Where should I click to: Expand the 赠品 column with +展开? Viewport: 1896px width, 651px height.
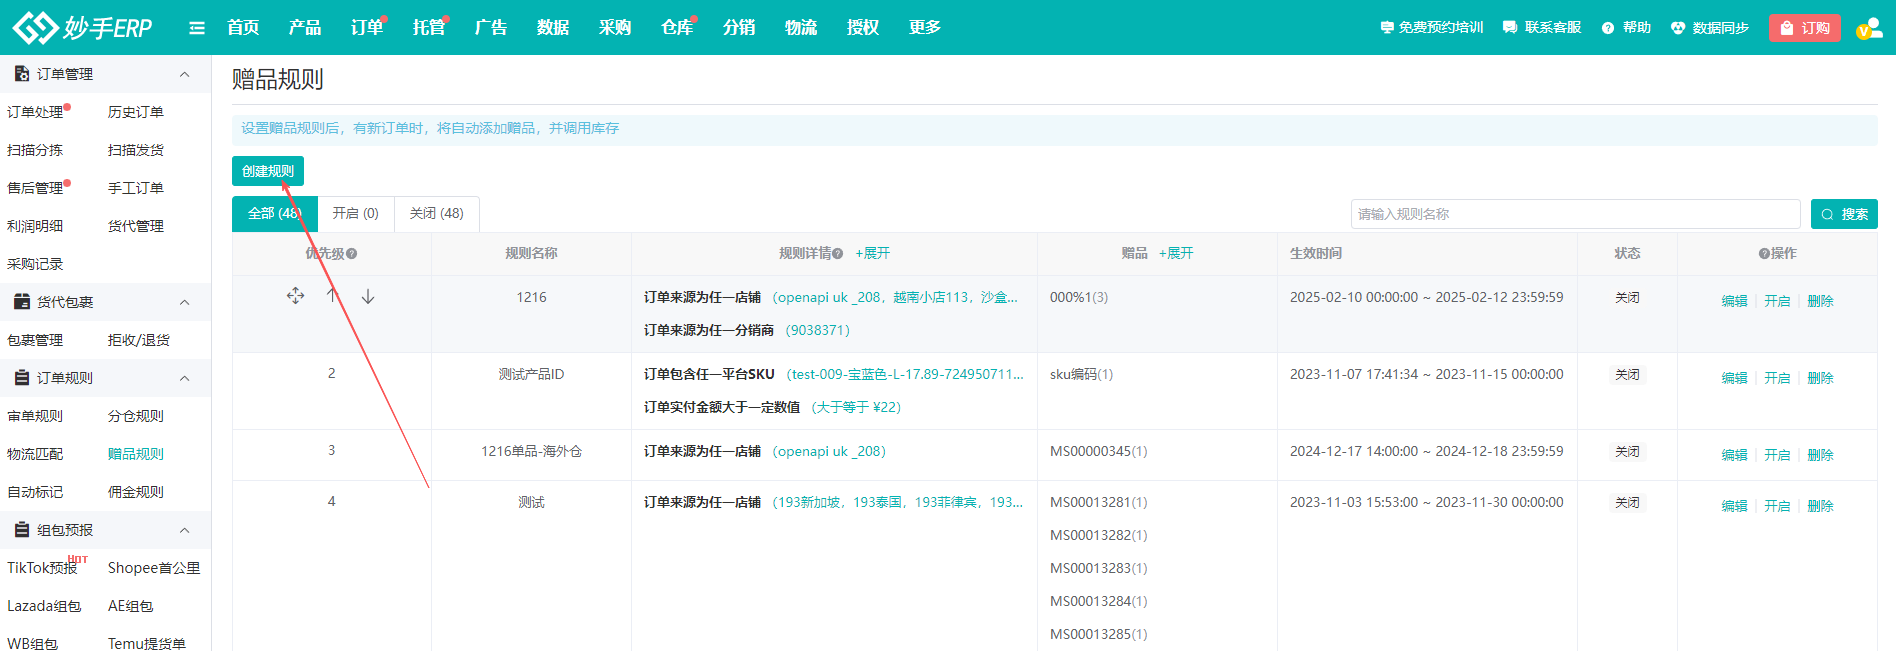click(1176, 254)
